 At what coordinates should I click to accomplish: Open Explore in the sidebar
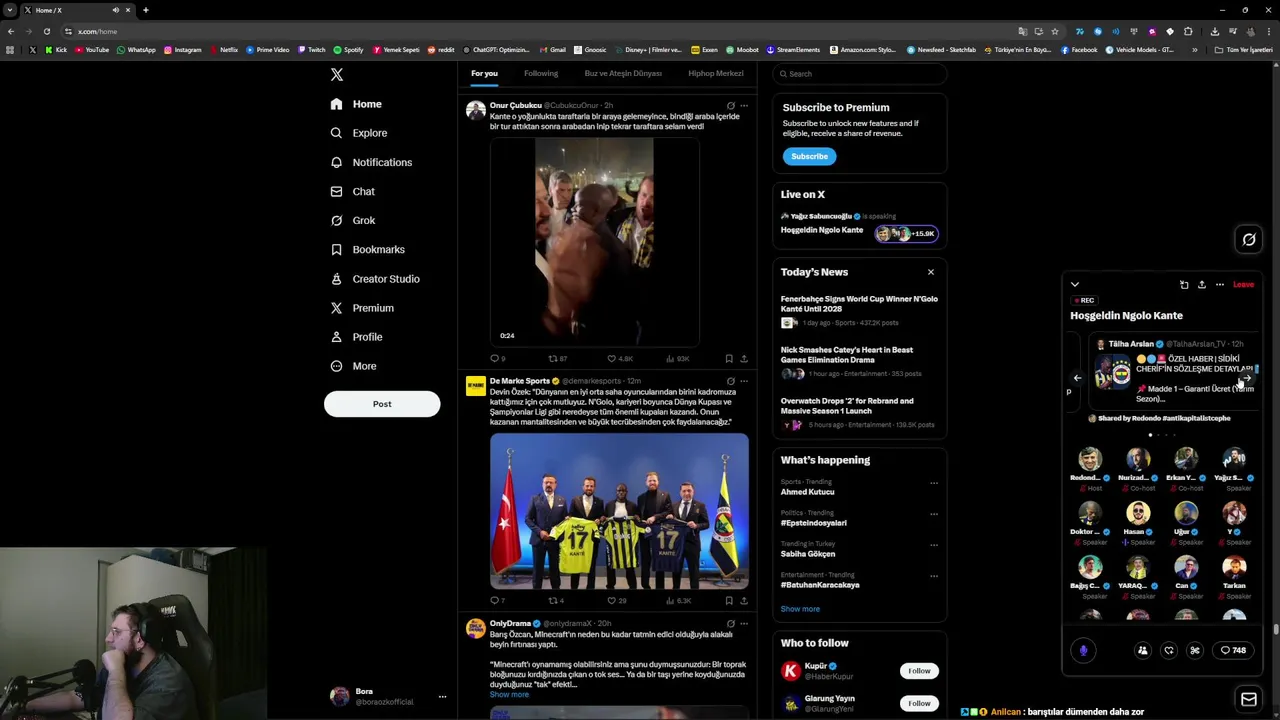click(358, 133)
